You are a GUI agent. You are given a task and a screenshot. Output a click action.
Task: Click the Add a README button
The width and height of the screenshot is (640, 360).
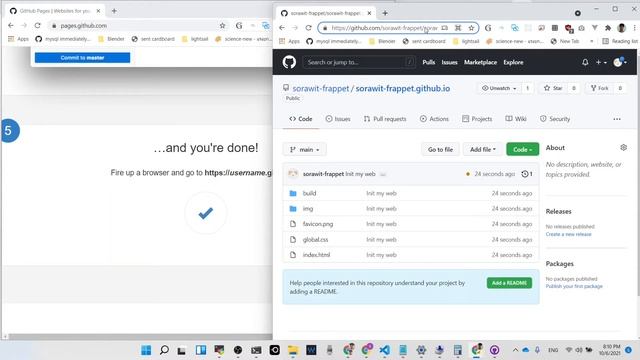pos(509,283)
